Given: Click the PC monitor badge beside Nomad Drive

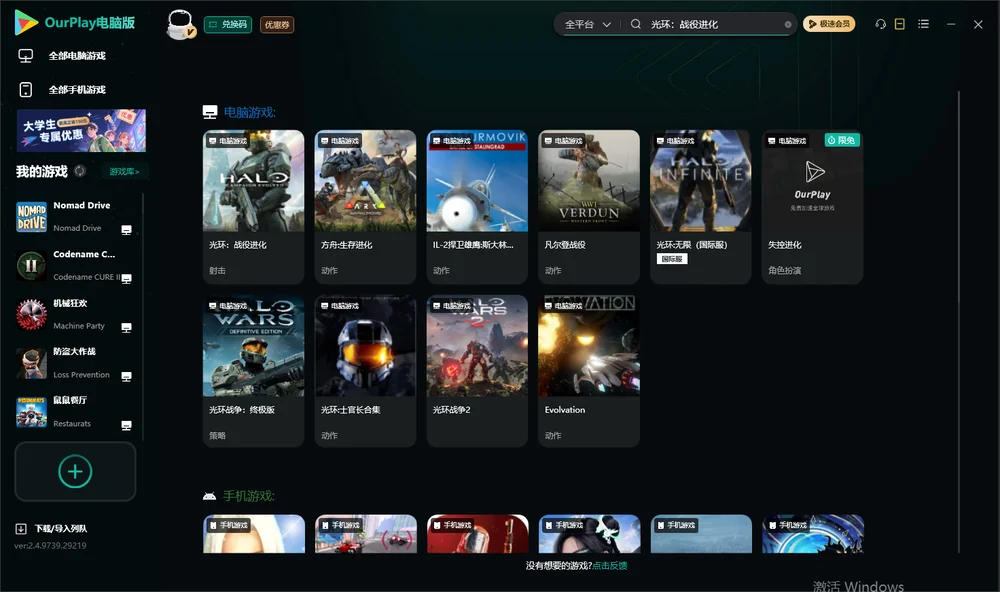Looking at the screenshot, I should [126, 230].
